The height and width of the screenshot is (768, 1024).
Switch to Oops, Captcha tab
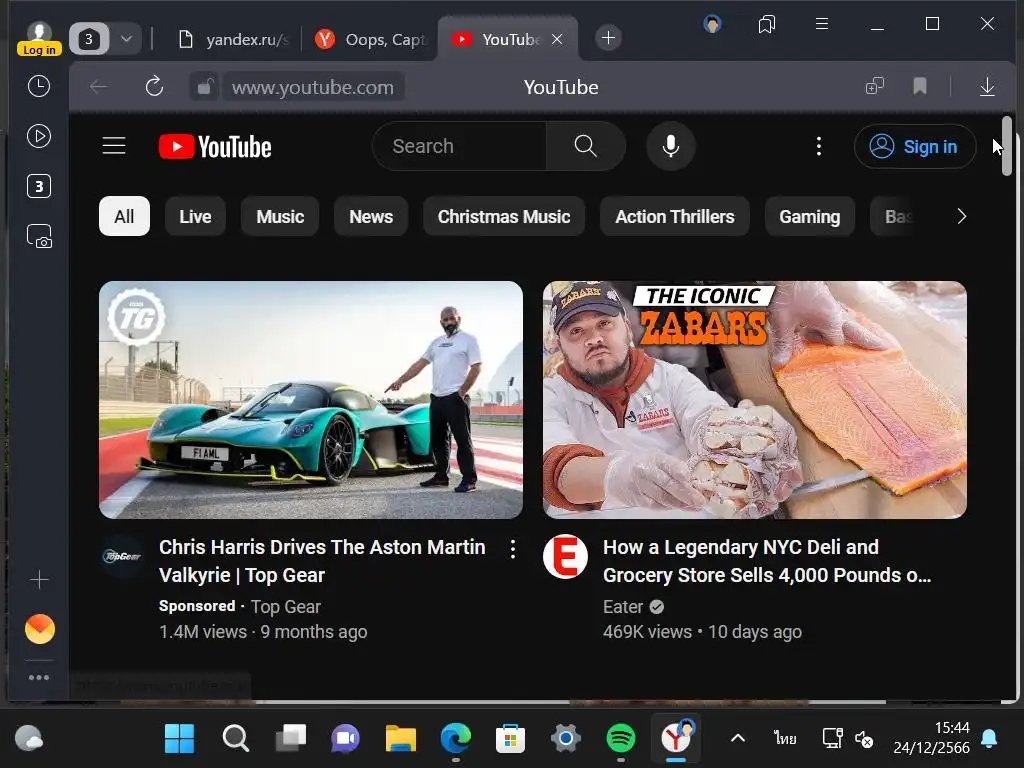pos(370,39)
